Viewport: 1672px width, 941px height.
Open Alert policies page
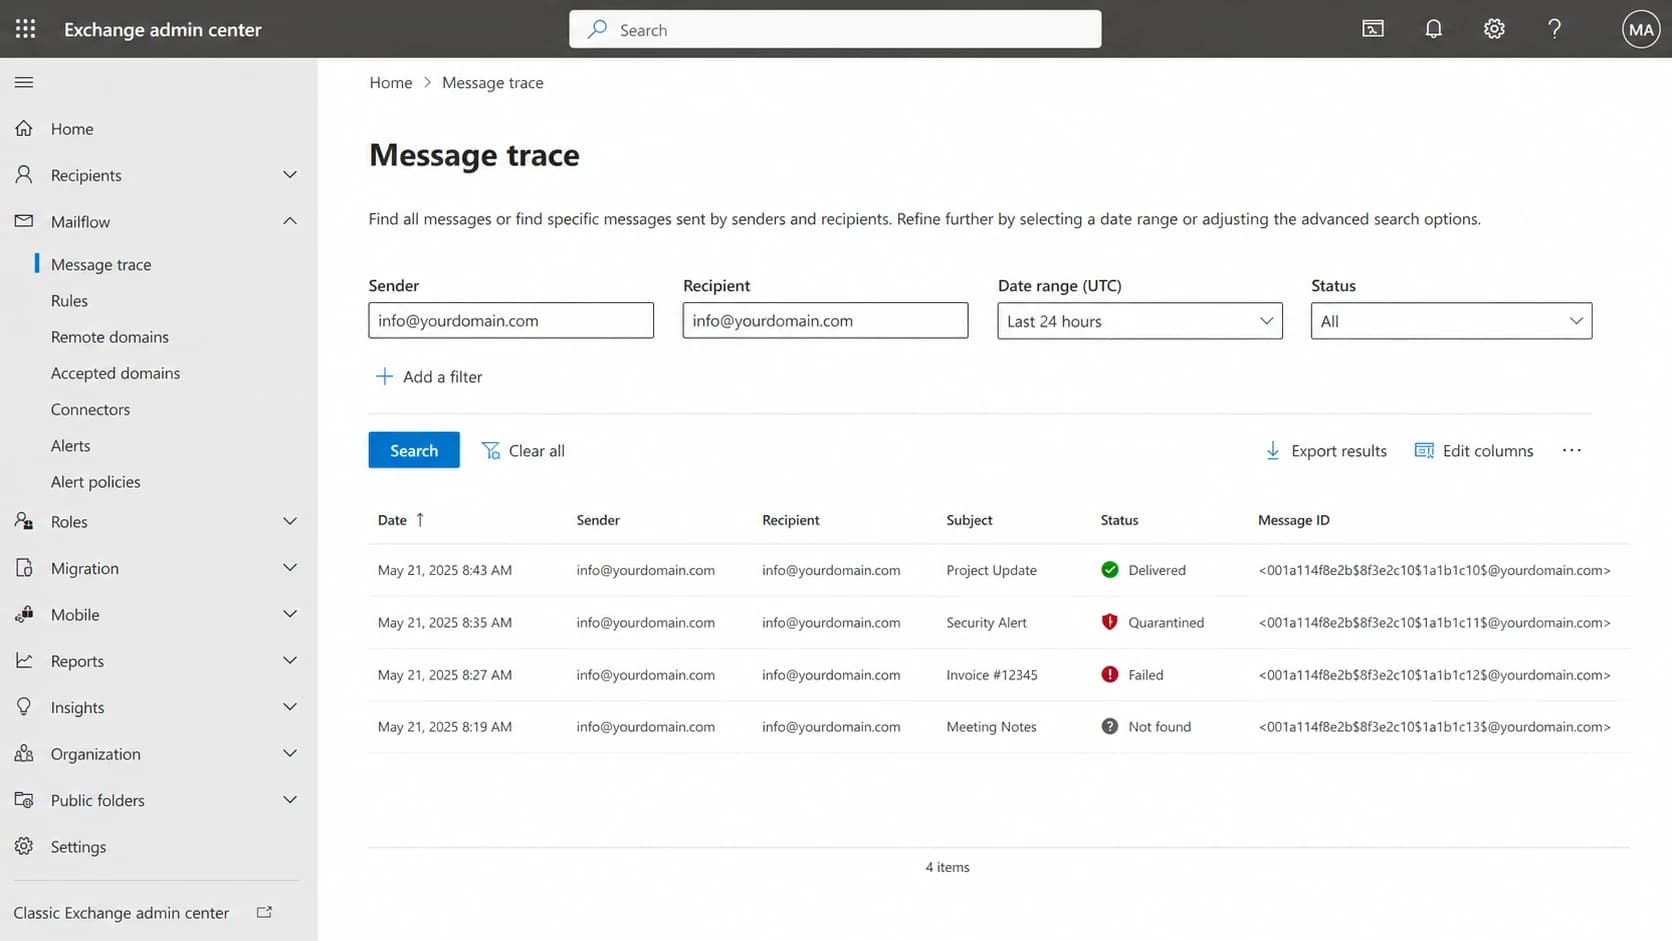95,481
